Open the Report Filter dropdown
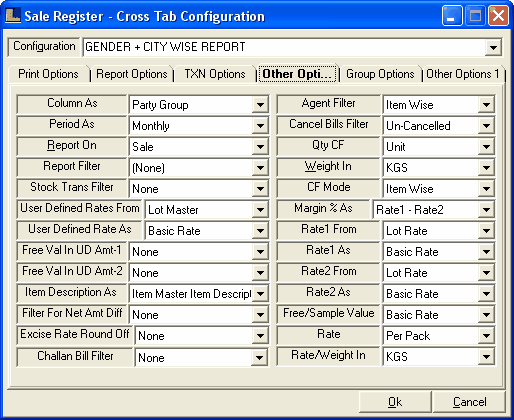This screenshot has width=514, height=420. click(260, 168)
